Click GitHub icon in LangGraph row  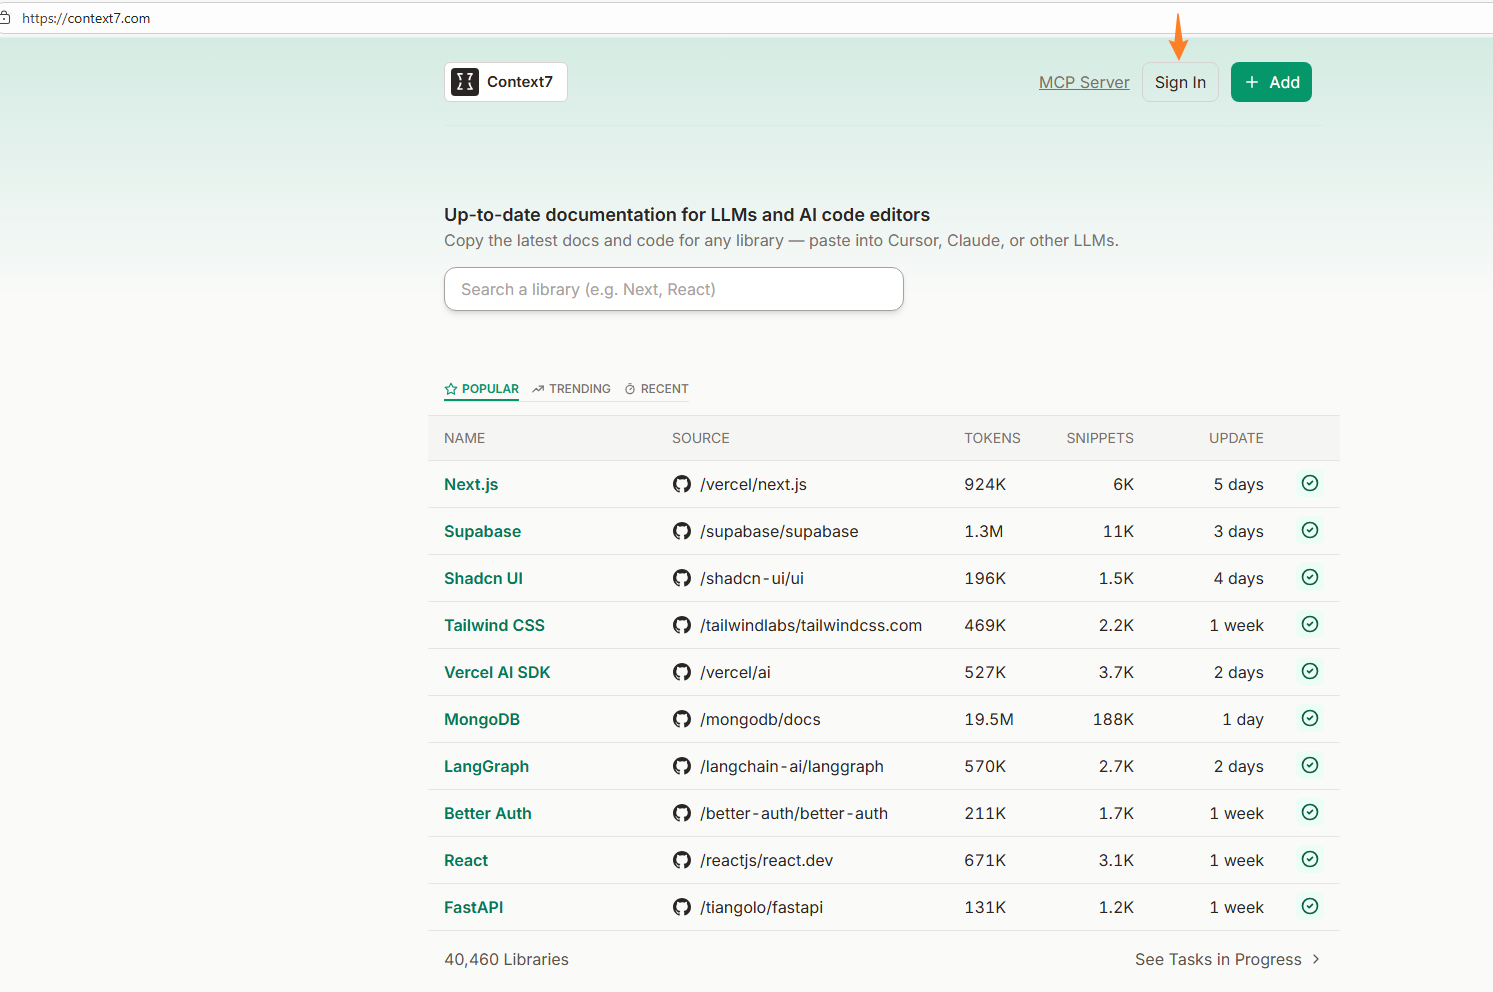[x=682, y=766]
